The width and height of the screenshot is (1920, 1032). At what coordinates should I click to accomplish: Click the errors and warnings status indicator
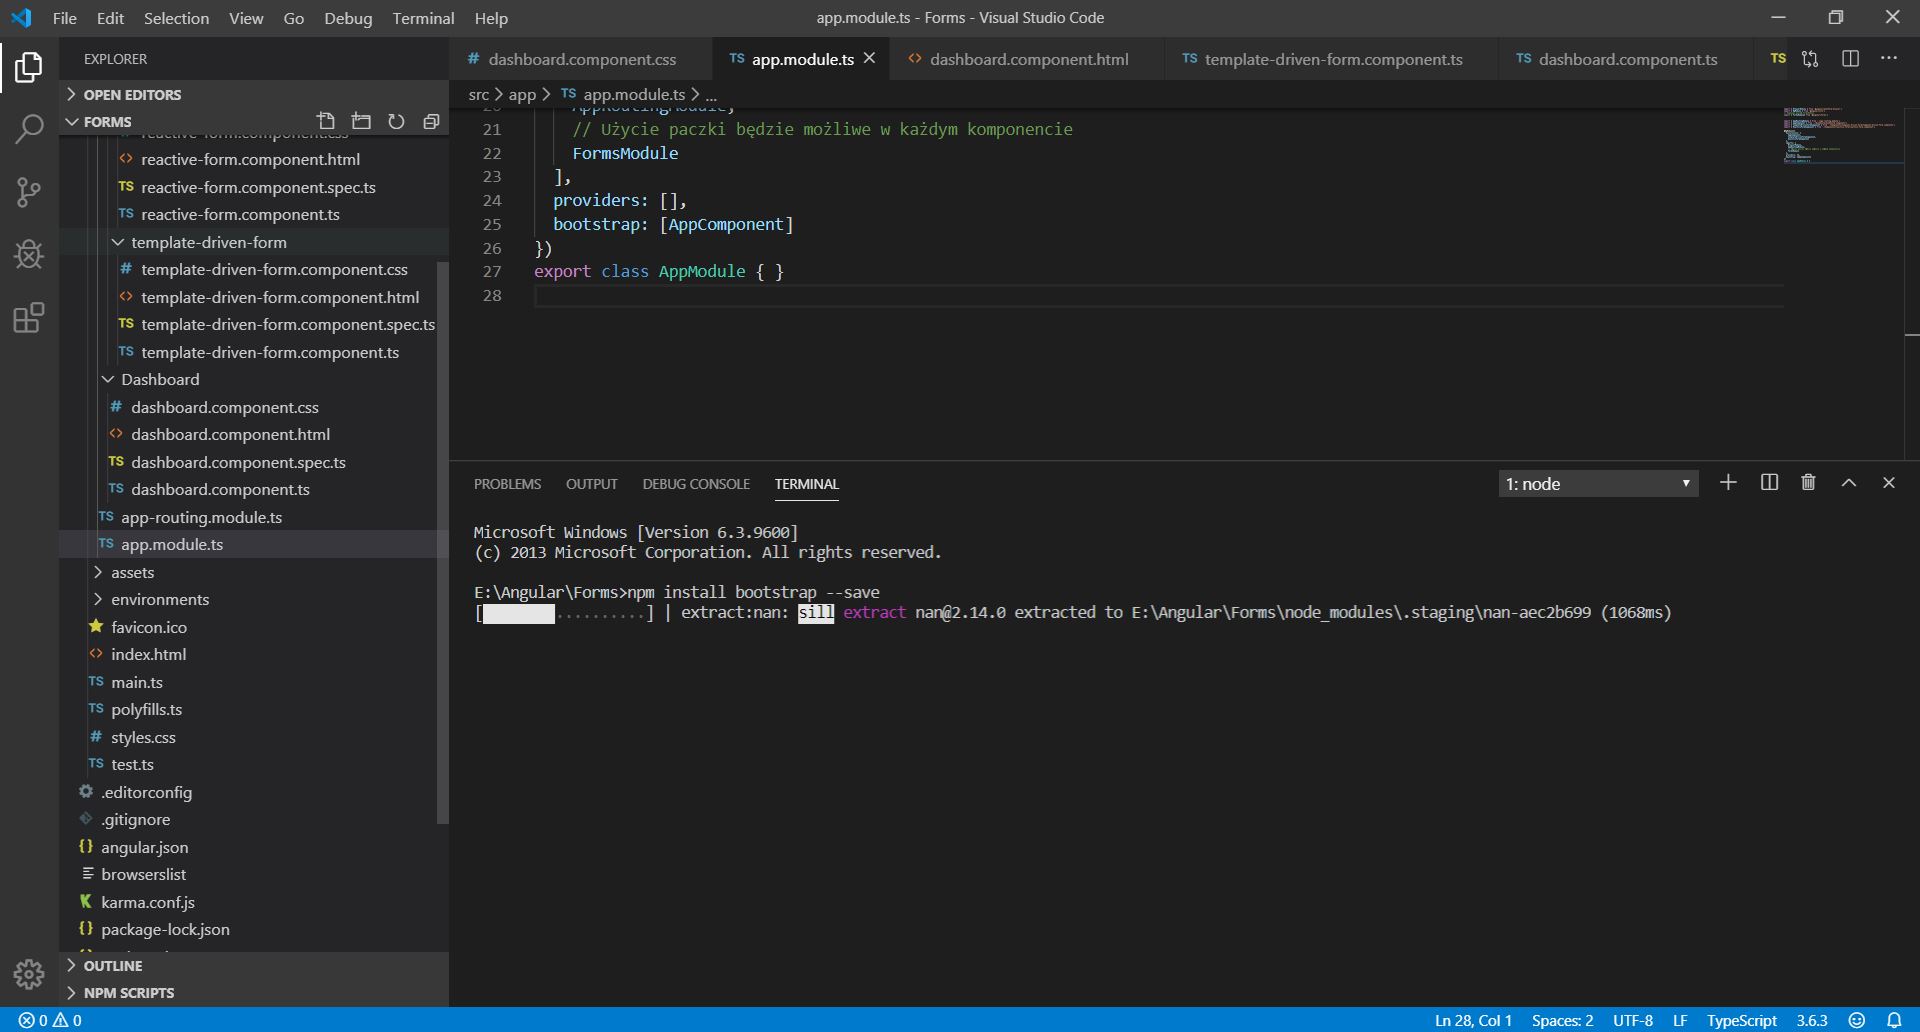(50, 1020)
